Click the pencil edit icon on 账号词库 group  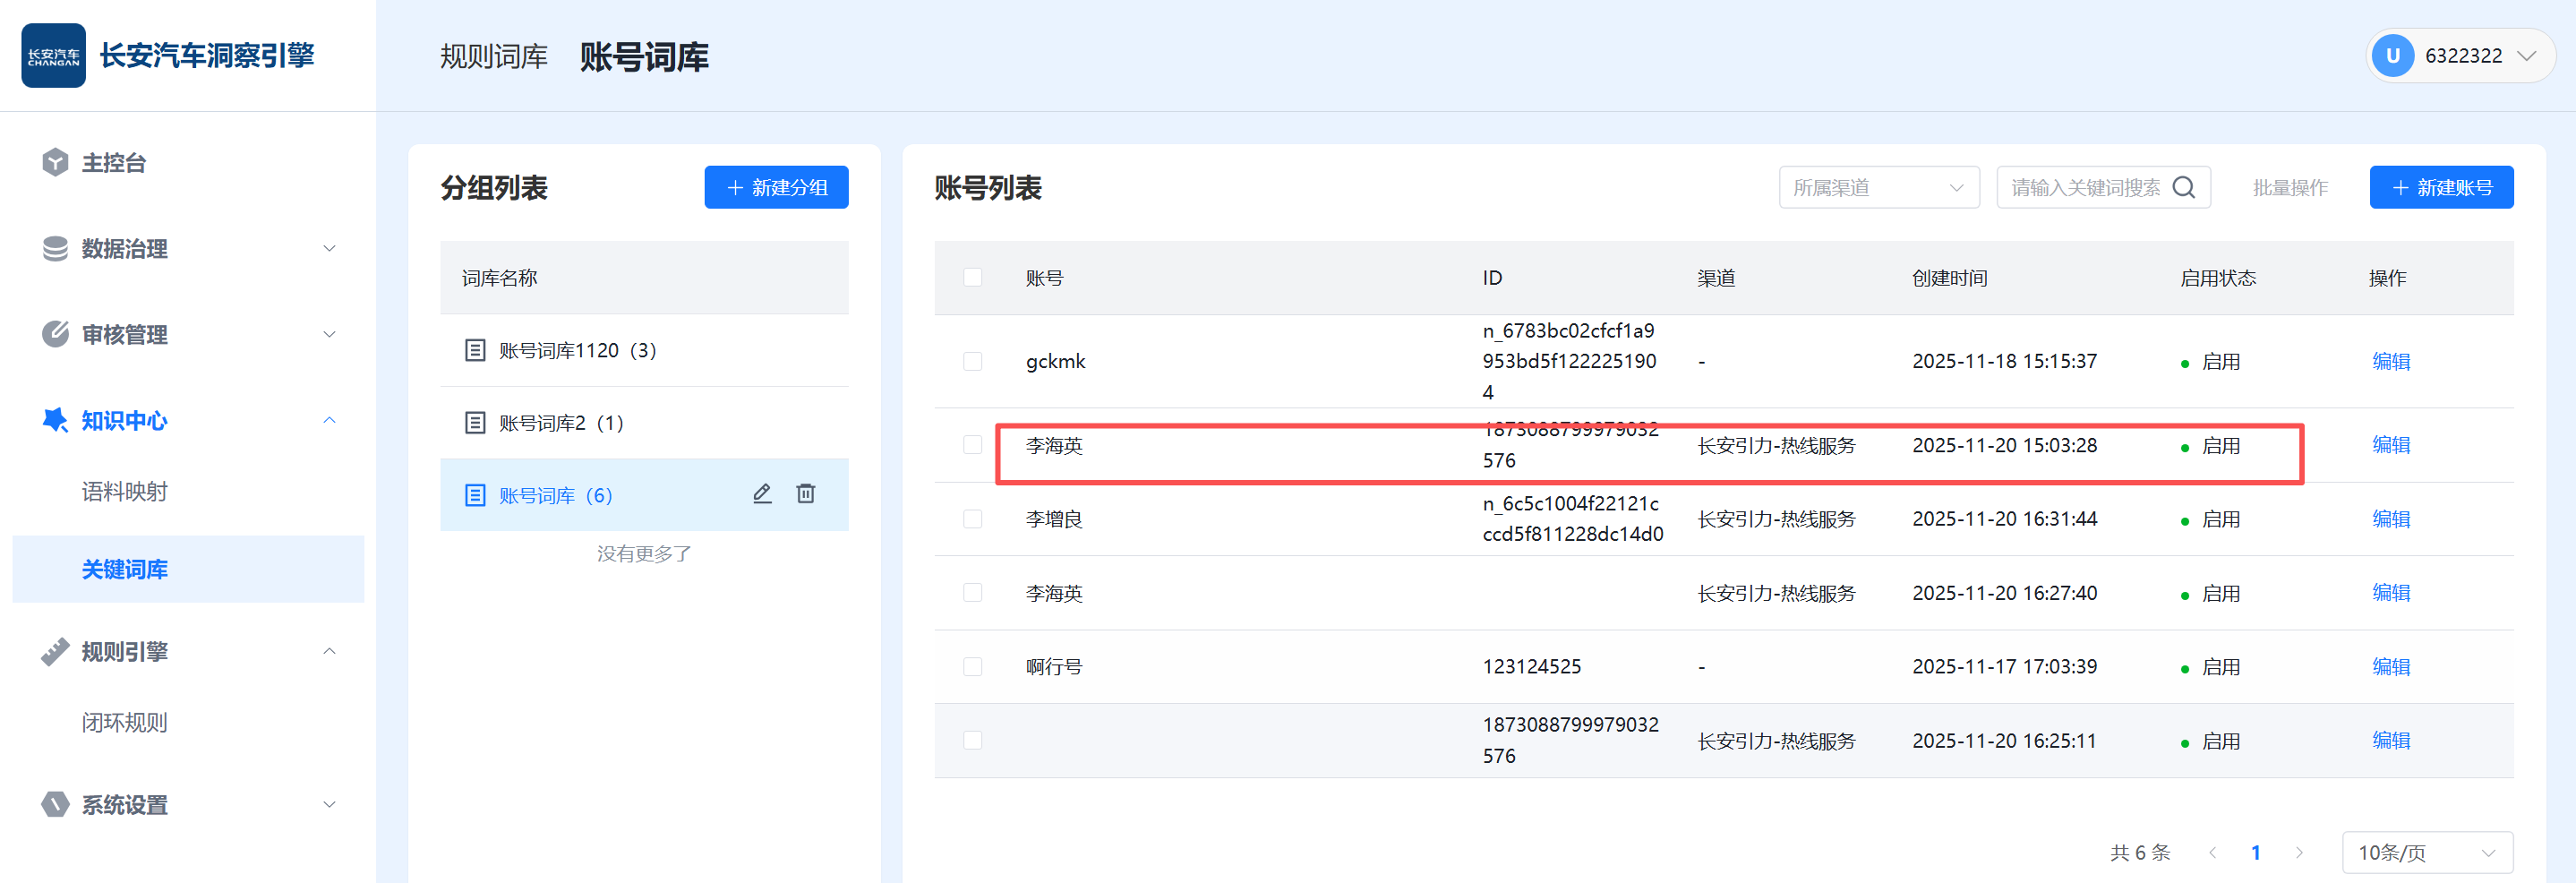coord(762,494)
